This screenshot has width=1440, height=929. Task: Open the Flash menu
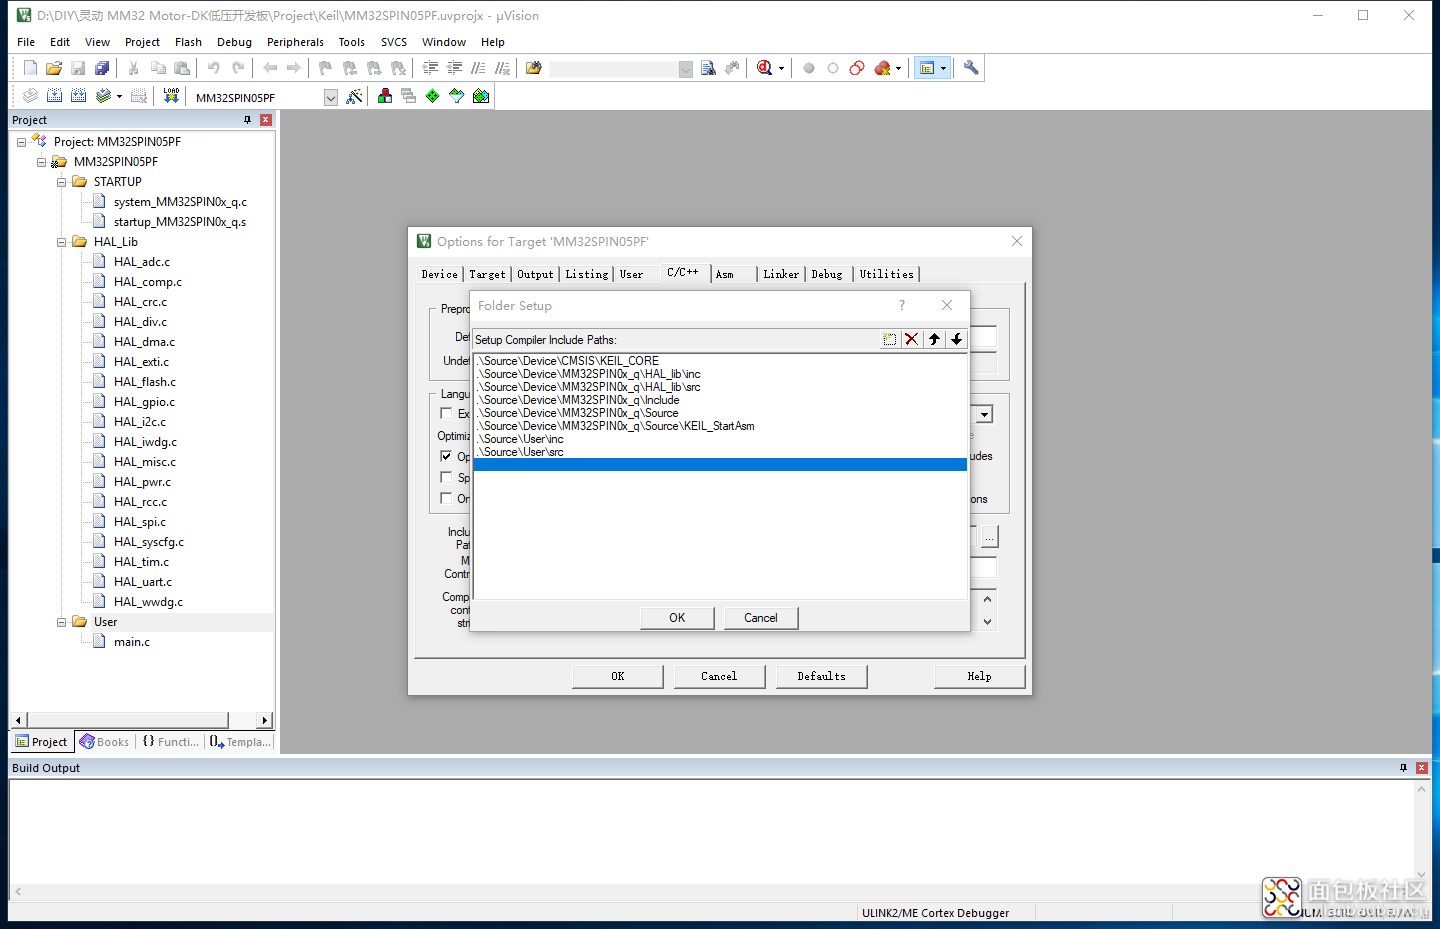pos(188,42)
